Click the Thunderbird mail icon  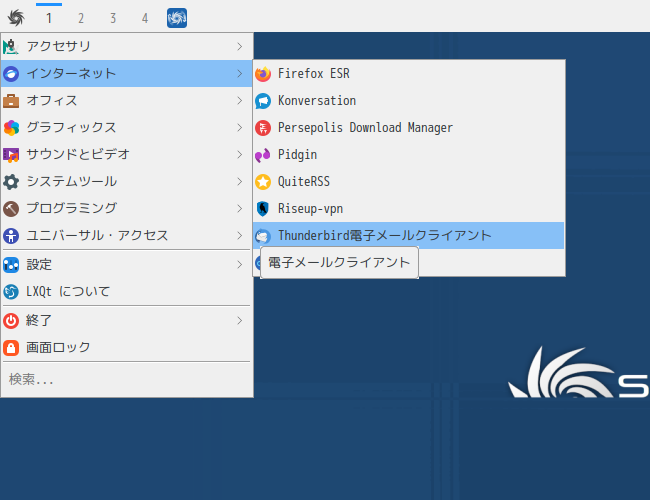[263, 235]
